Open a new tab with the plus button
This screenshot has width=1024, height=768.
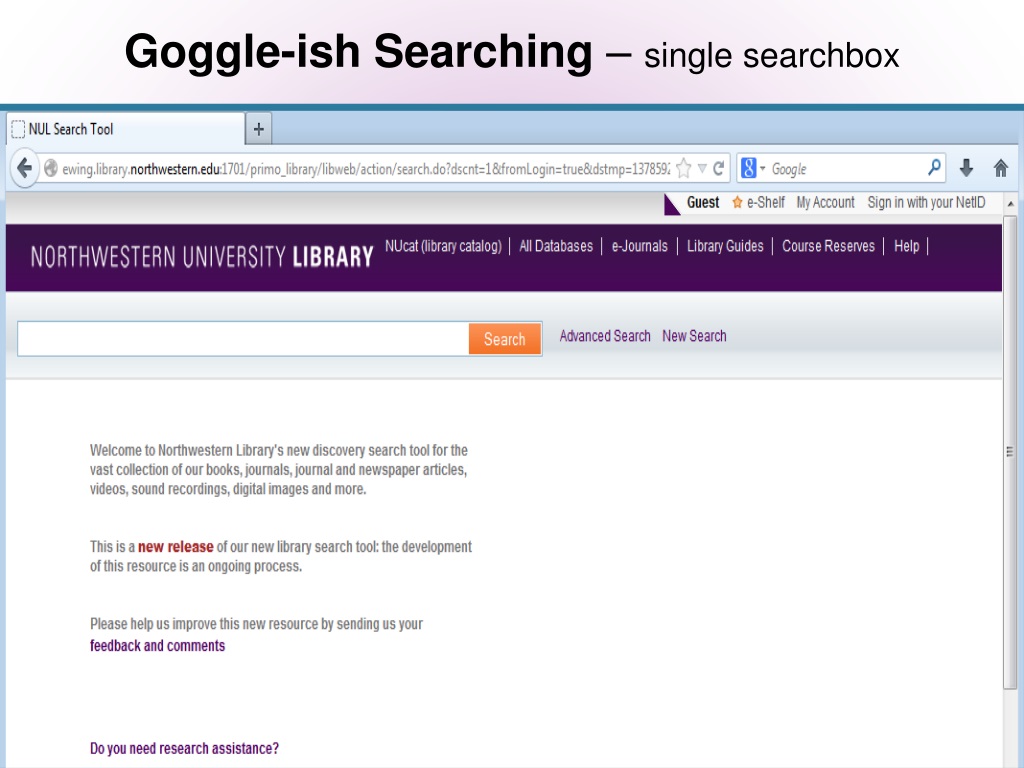click(x=259, y=129)
